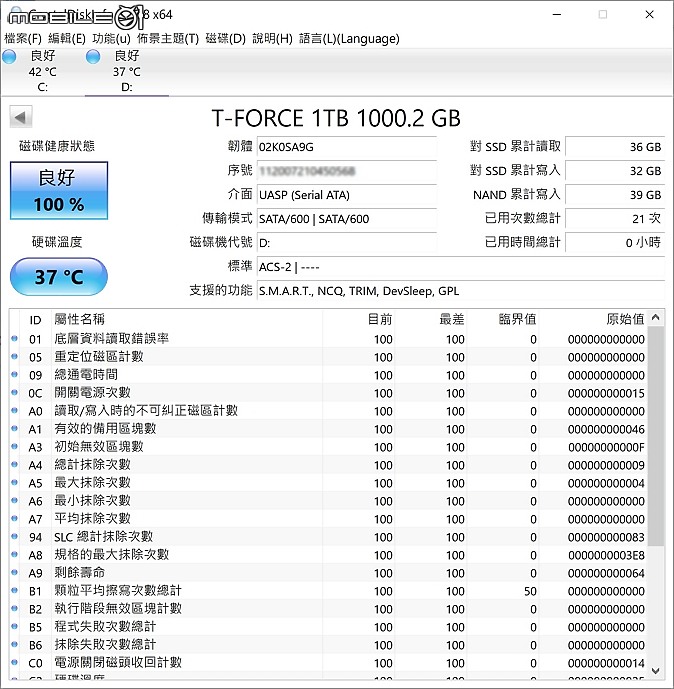
Task: Click the status dot for attribute A3
Action: [14, 446]
